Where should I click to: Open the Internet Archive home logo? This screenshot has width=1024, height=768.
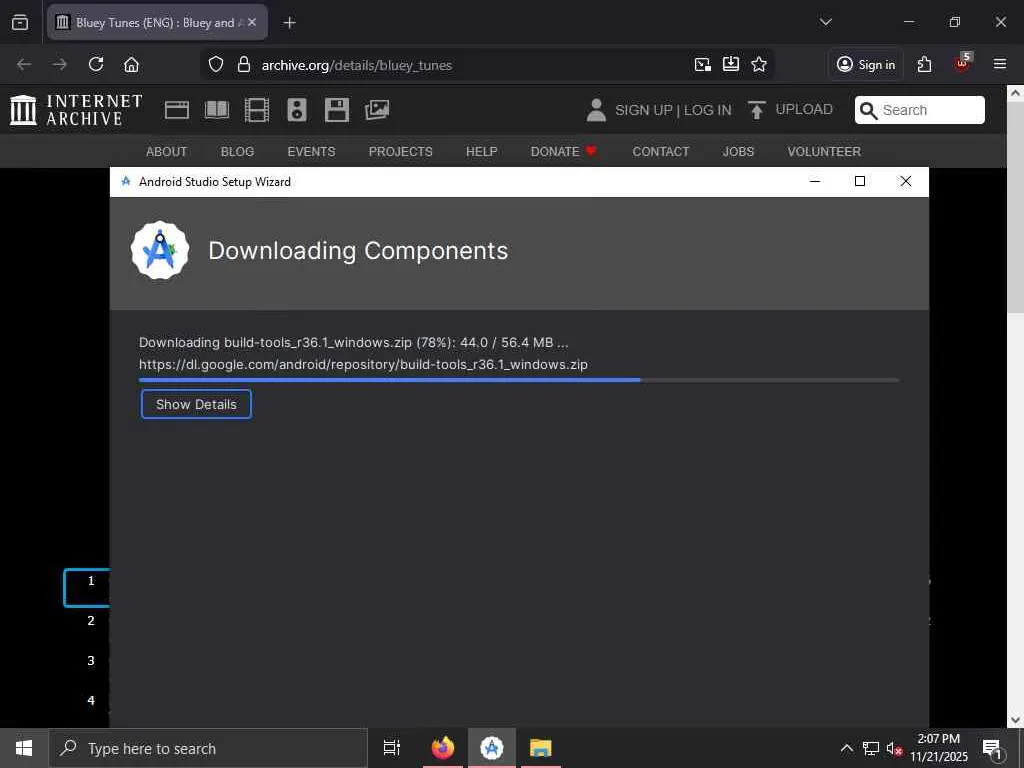pyautogui.click(x=76, y=110)
